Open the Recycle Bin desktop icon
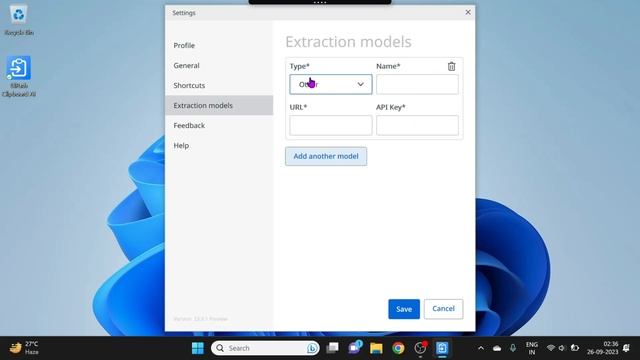This screenshot has width=640, height=360. 19,20
